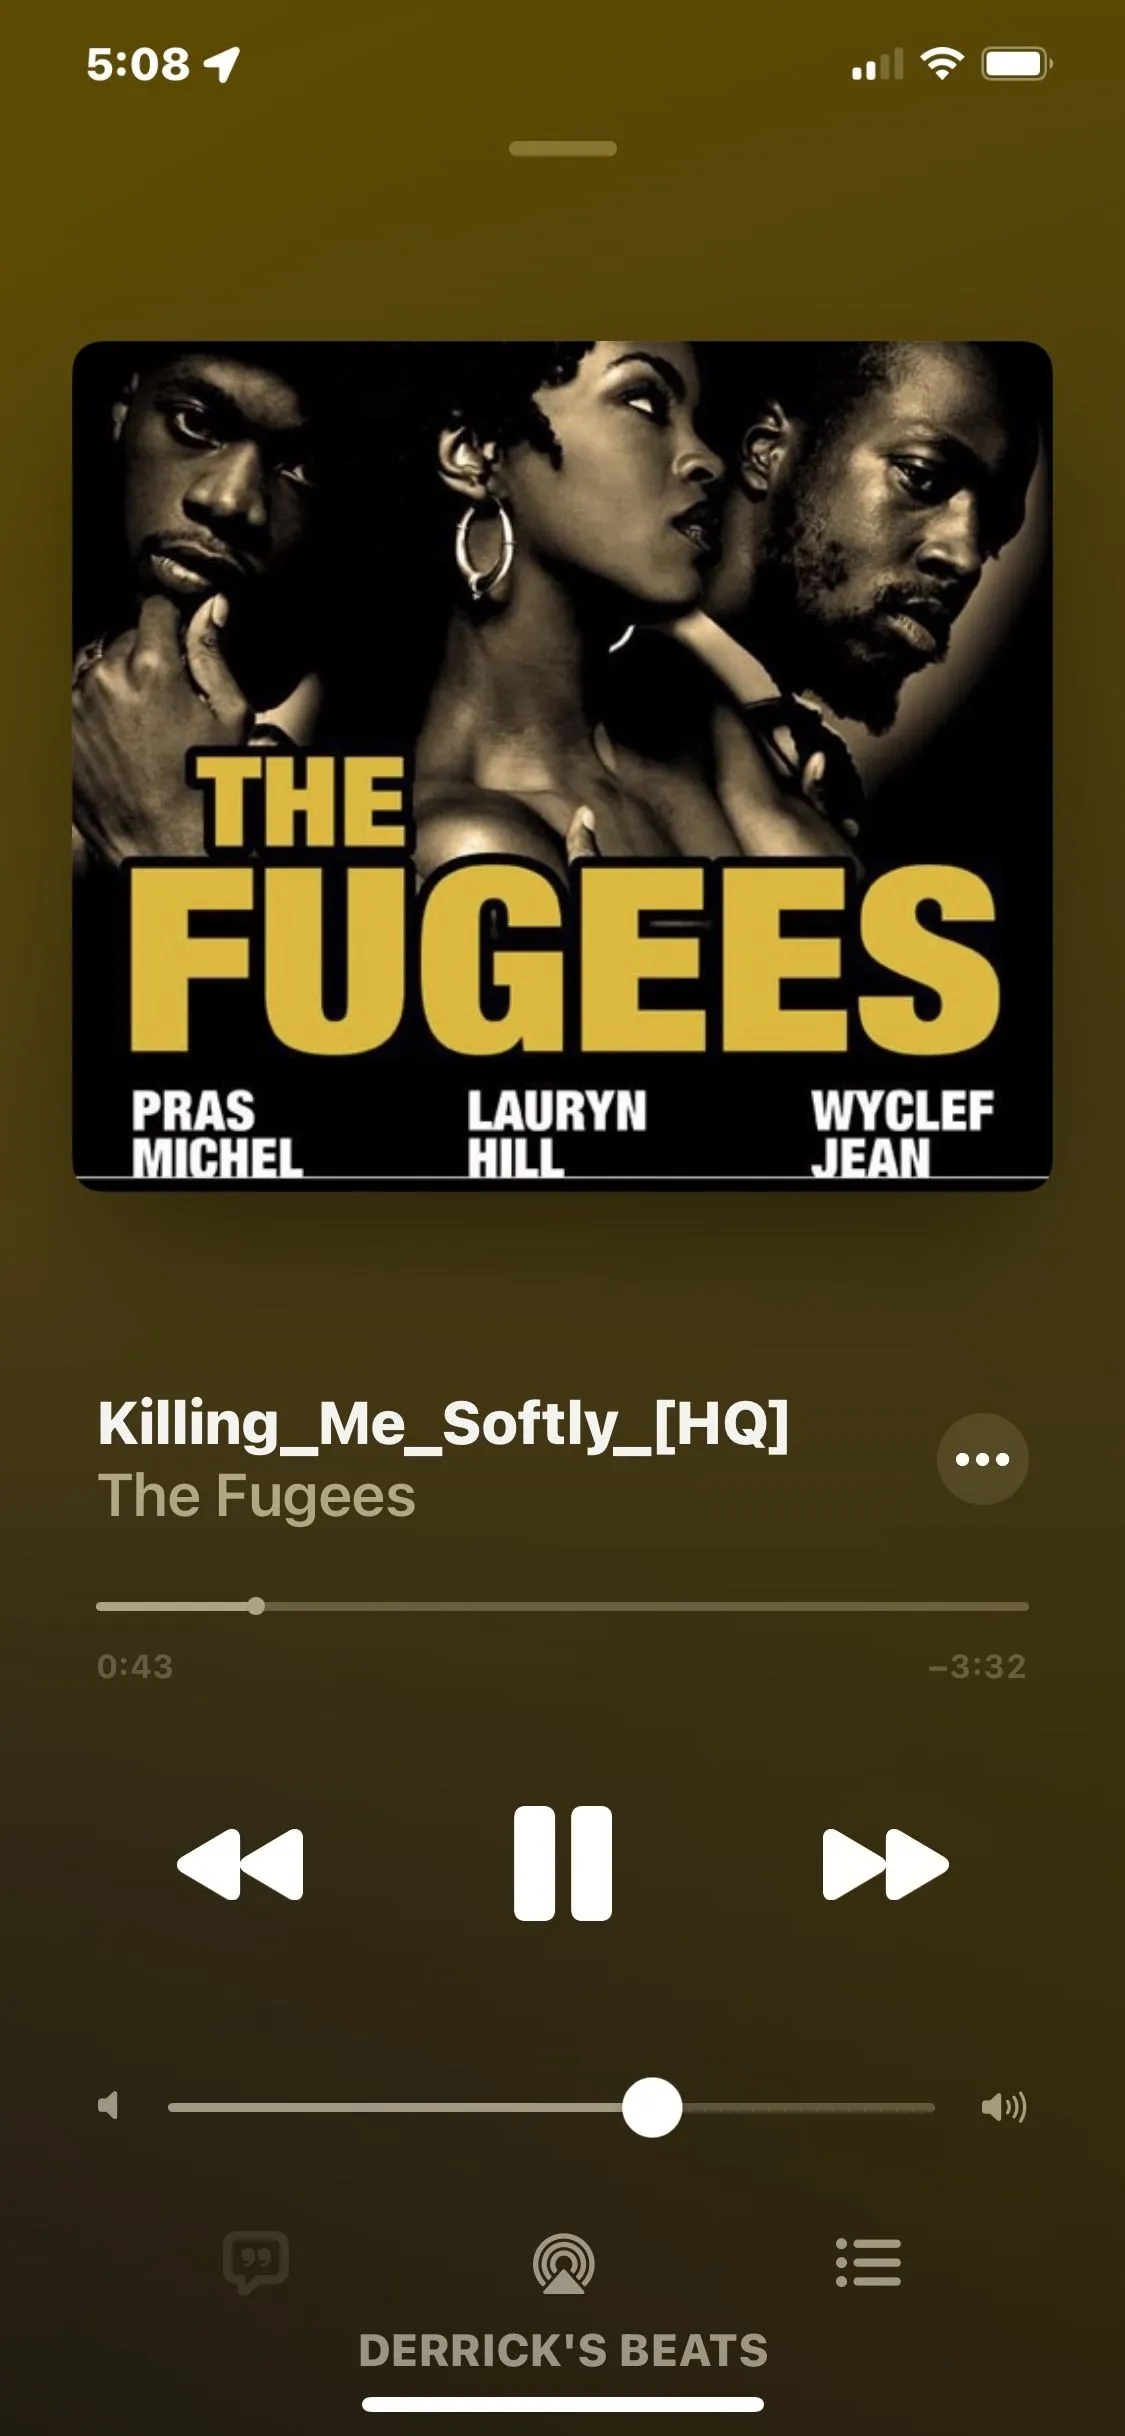Open the three-dot more options menu
Screen dimensions: 1125x2436
pyautogui.click(x=982, y=1459)
